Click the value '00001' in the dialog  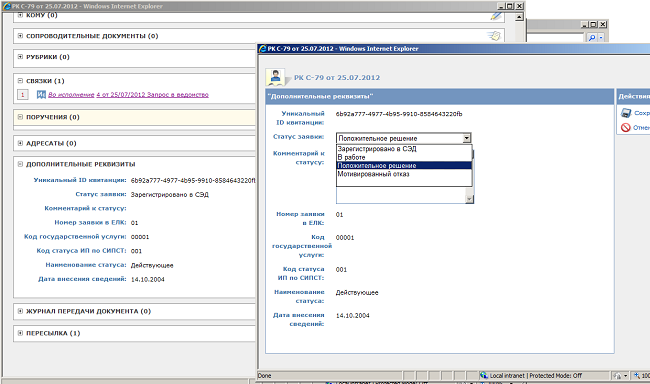(345, 238)
